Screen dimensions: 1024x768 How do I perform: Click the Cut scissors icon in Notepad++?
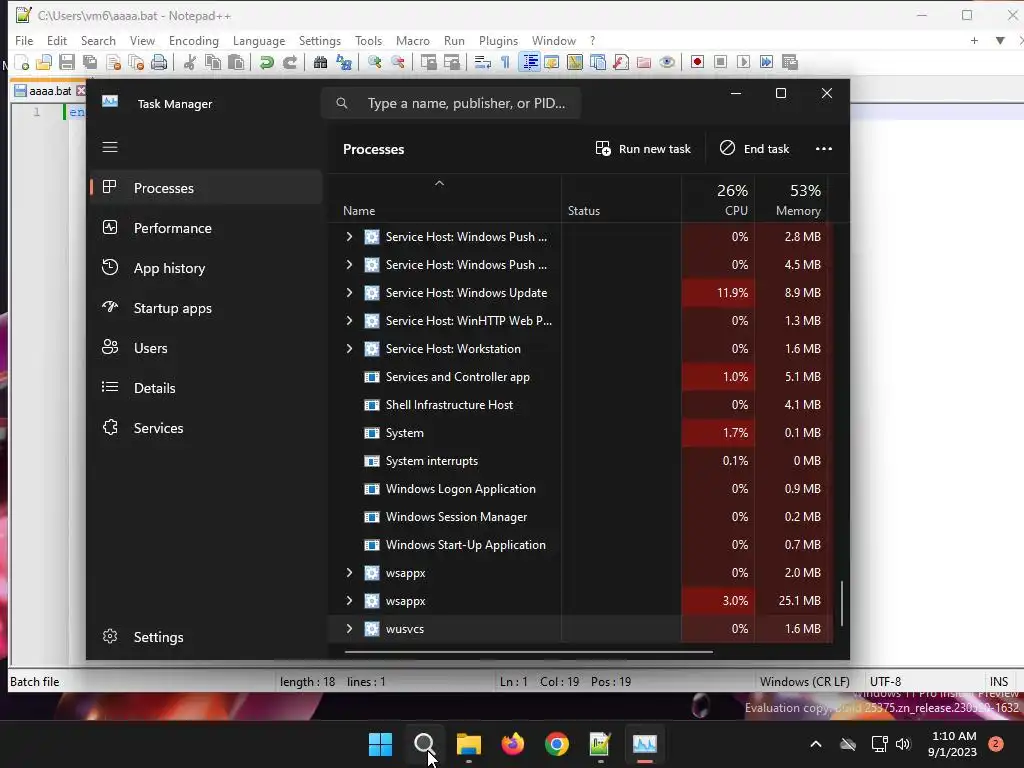click(189, 63)
